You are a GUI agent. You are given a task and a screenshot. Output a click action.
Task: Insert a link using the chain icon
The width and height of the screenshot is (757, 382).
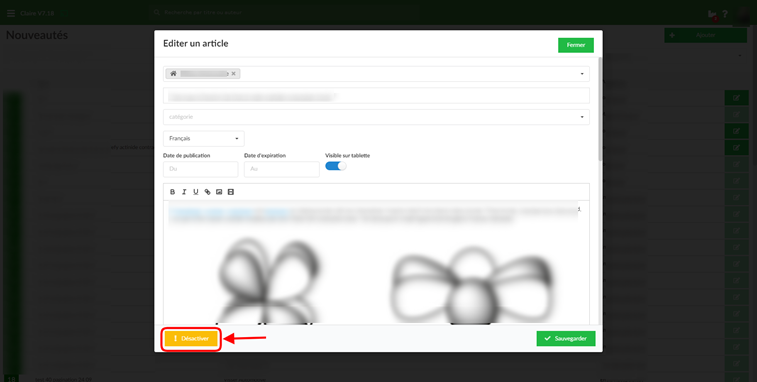[x=207, y=192]
